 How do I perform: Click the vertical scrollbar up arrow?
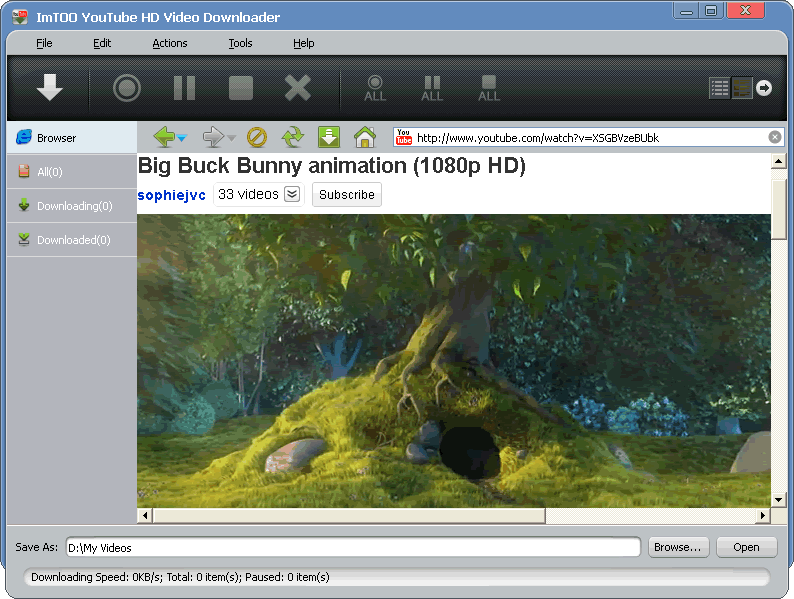tap(778, 162)
